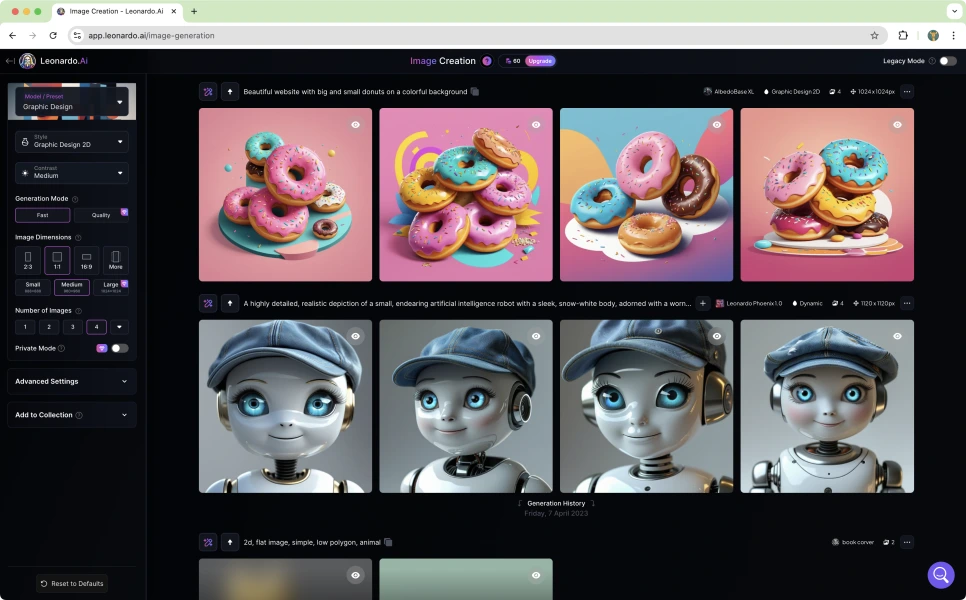Open the Contrast Medium dropdown
This screenshot has width=966, height=600.
(x=71, y=172)
